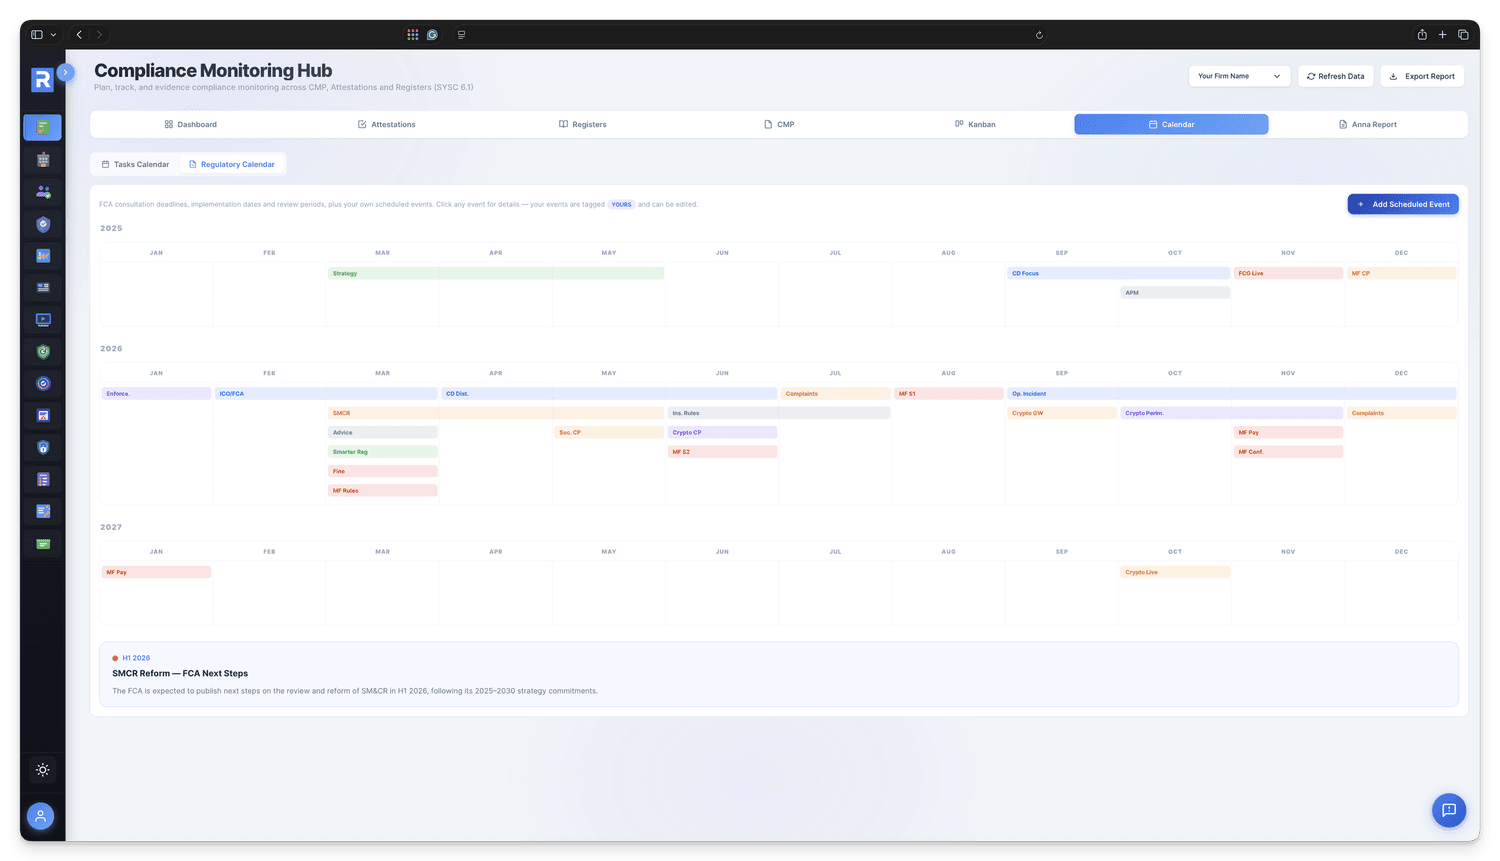The height and width of the screenshot is (861, 1500).
Task: Open the purple list document sidebar icon
Action: 43,480
